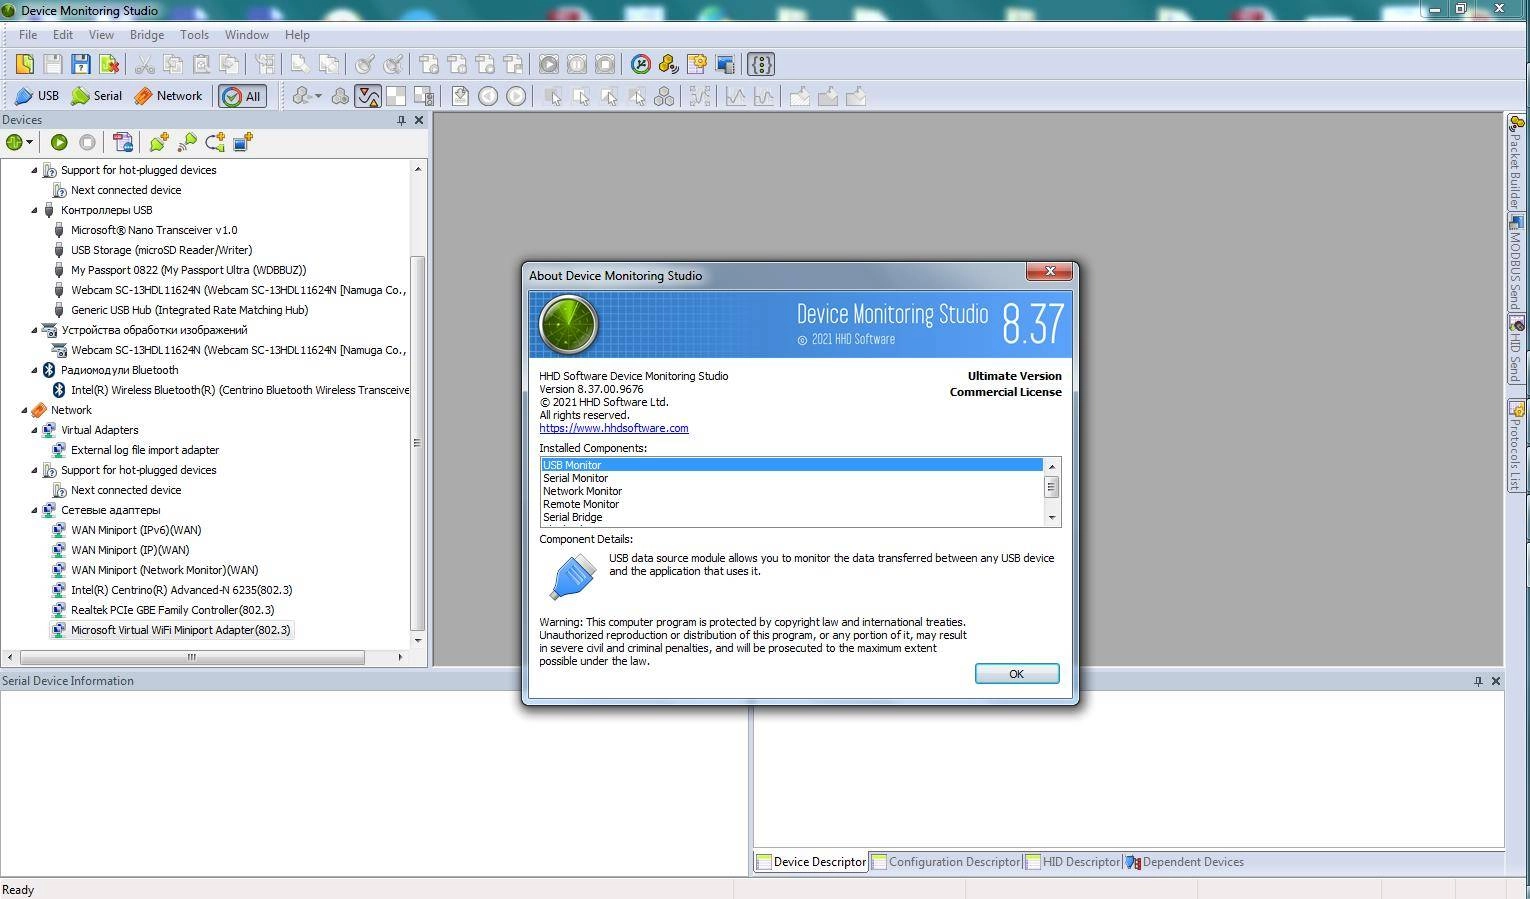Image resolution: width=1530 pixels, height=899 pixels.
Task: Click OK in About dialog
Action: pos(1017,674)
